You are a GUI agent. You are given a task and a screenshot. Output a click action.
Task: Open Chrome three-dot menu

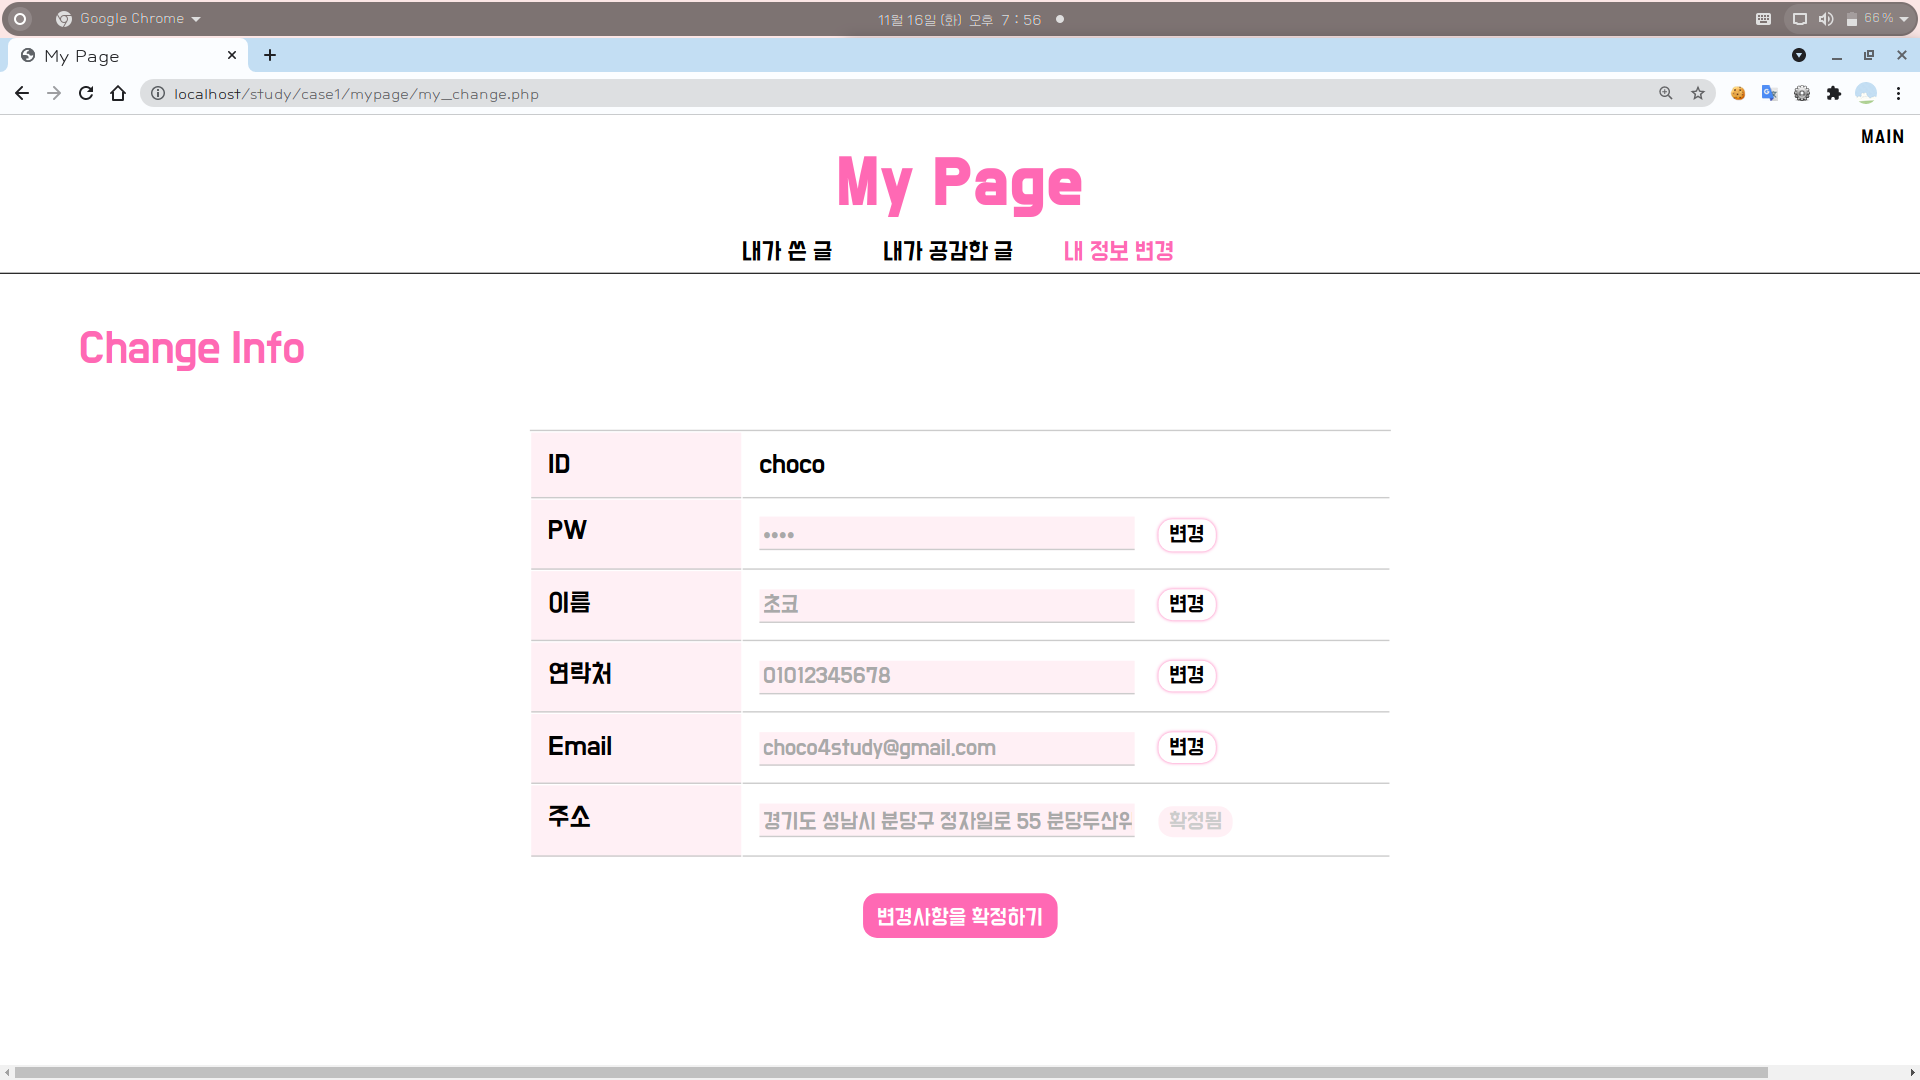point(1898,93)
